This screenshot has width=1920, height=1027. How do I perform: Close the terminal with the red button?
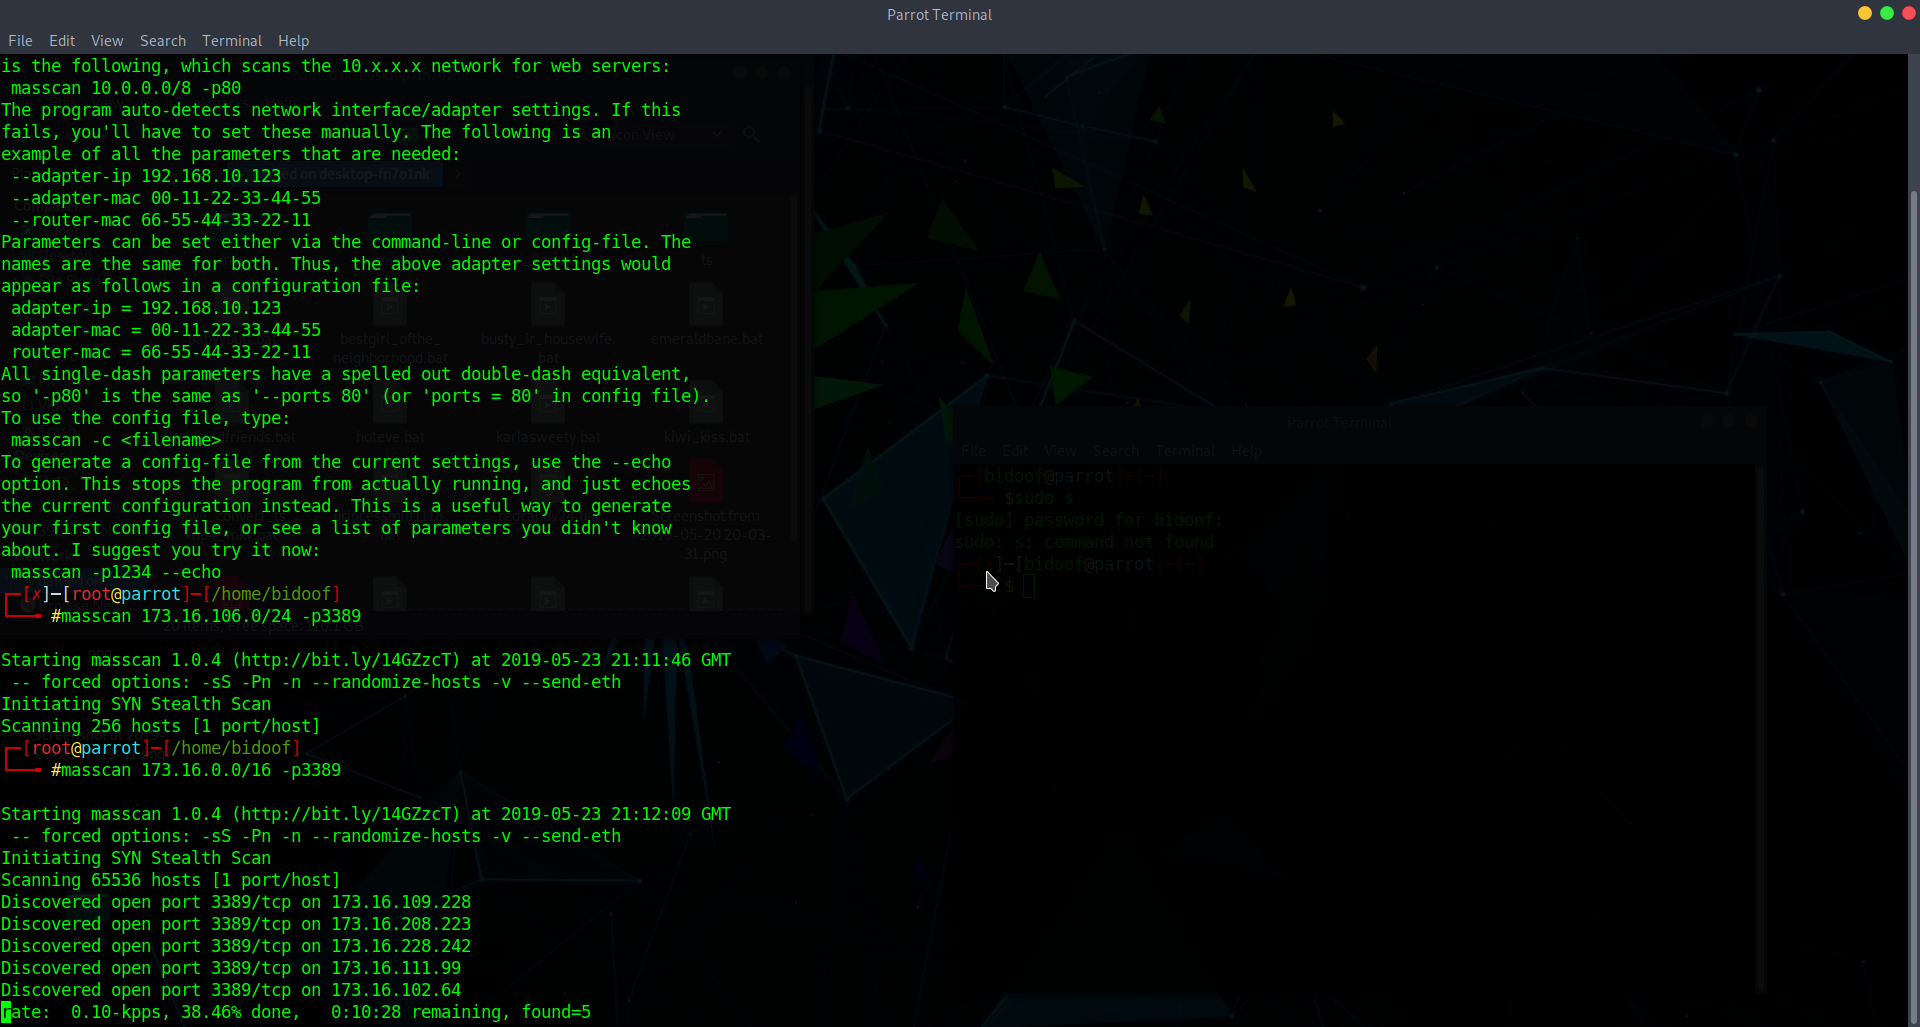(x=1908, y=13)
